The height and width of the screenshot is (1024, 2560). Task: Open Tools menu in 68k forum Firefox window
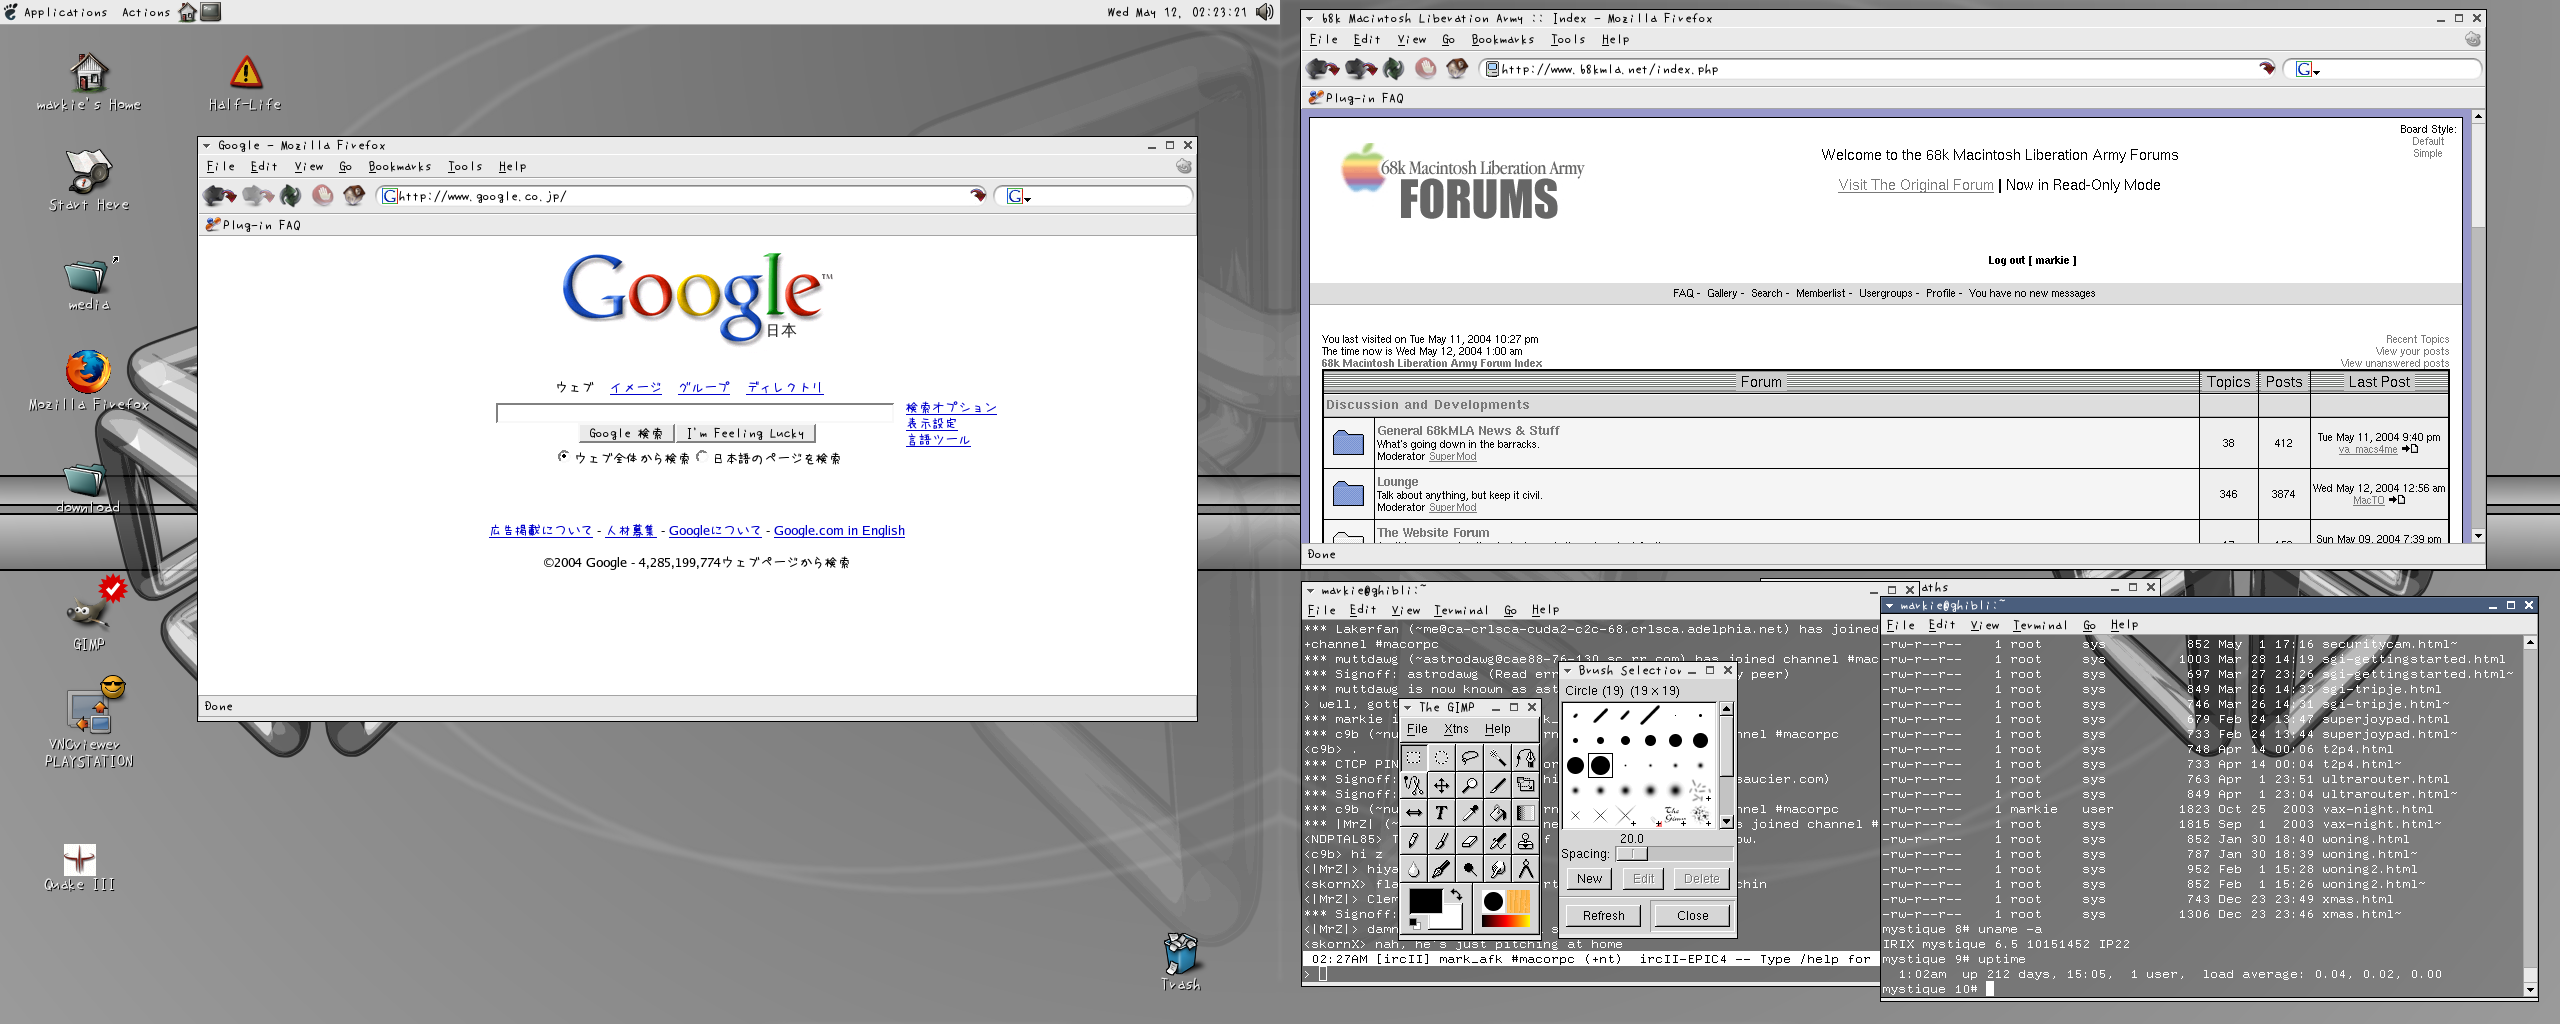(1567, 40)
